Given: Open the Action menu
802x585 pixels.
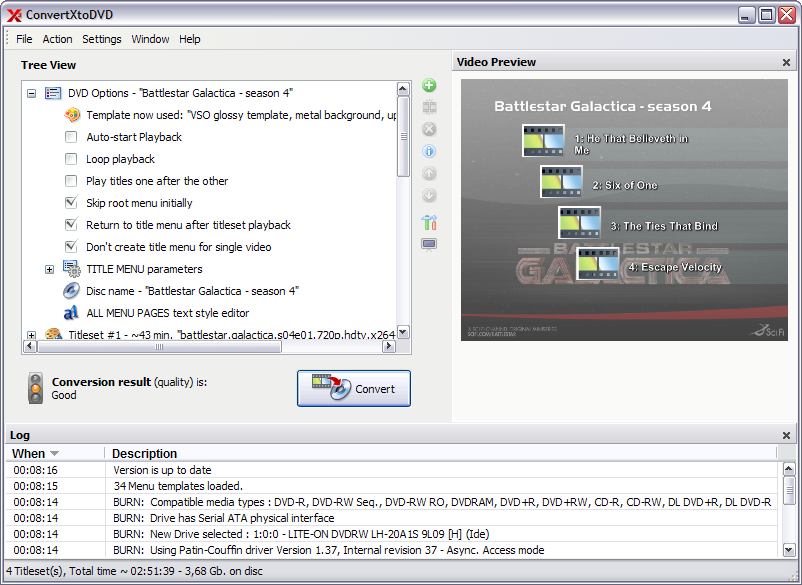Looking at the screenshot, I should tap(57, 39).
